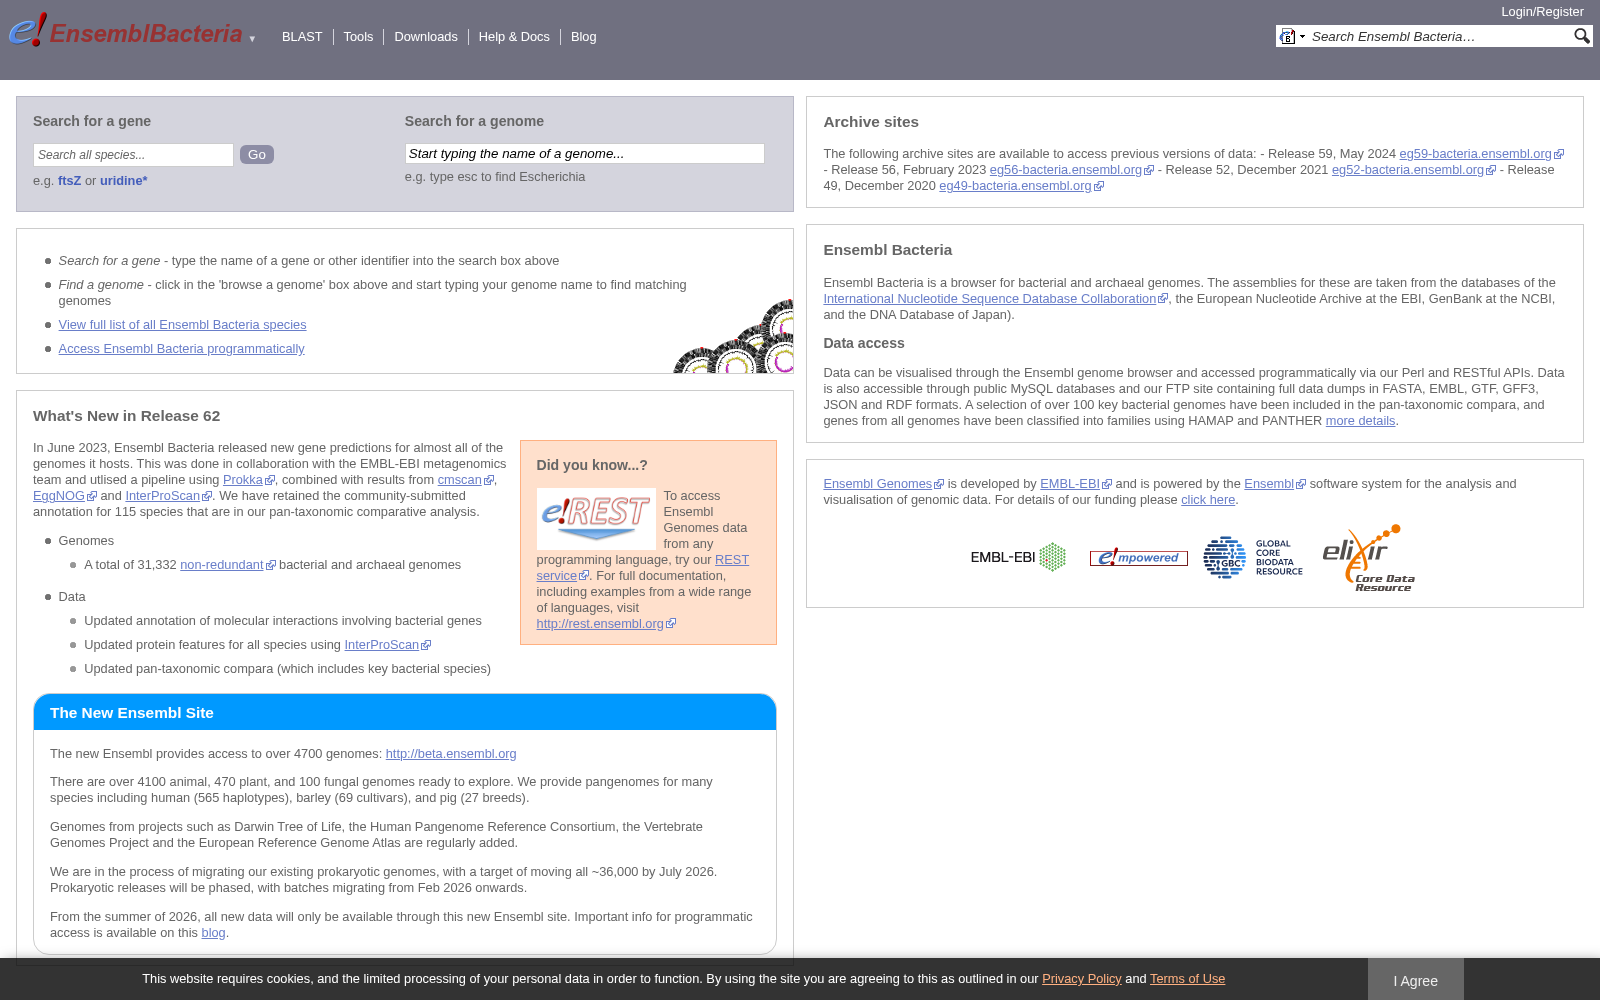This screenshot has width=1600, height=1000.
Task: Click the ftsZ example gene link
Action: coord(69,181)
